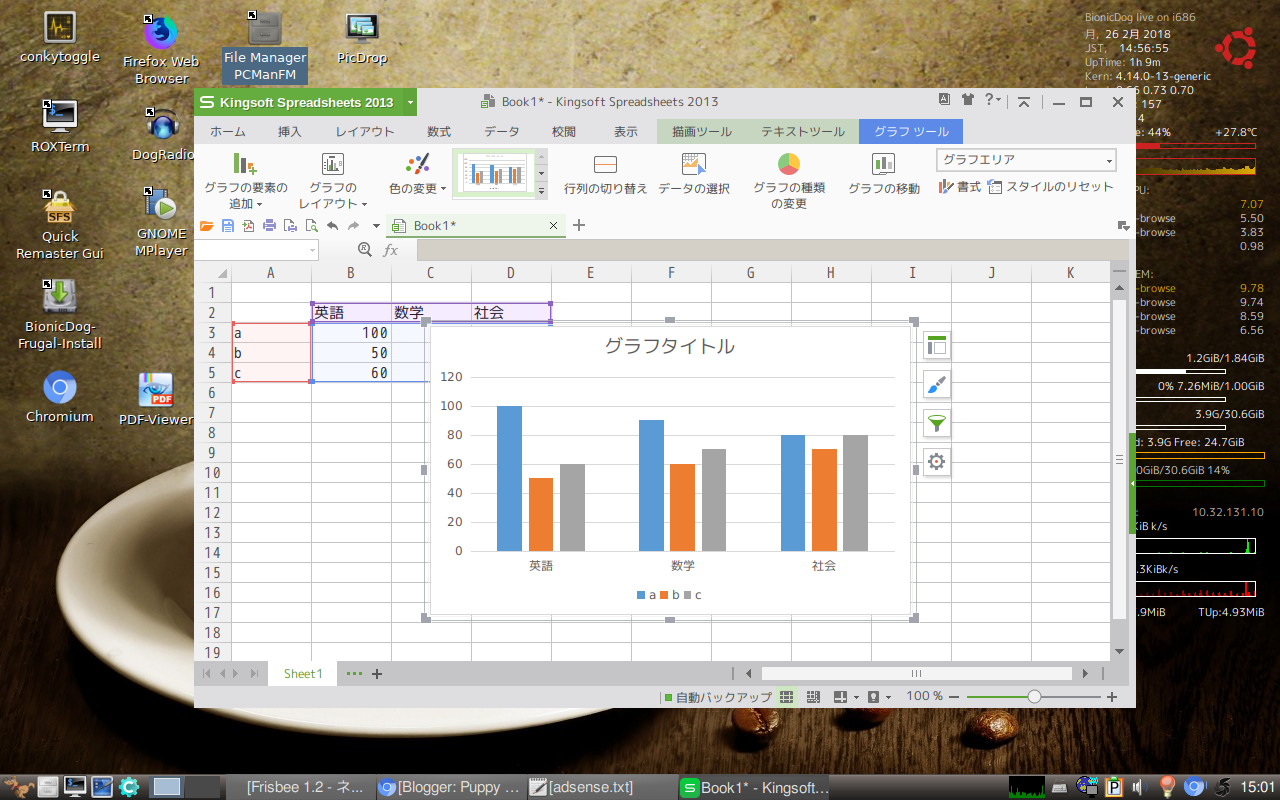Screen dimensions: 1280x800
Task: Click the chart elements button beside the chart
Action: point(937,346)
